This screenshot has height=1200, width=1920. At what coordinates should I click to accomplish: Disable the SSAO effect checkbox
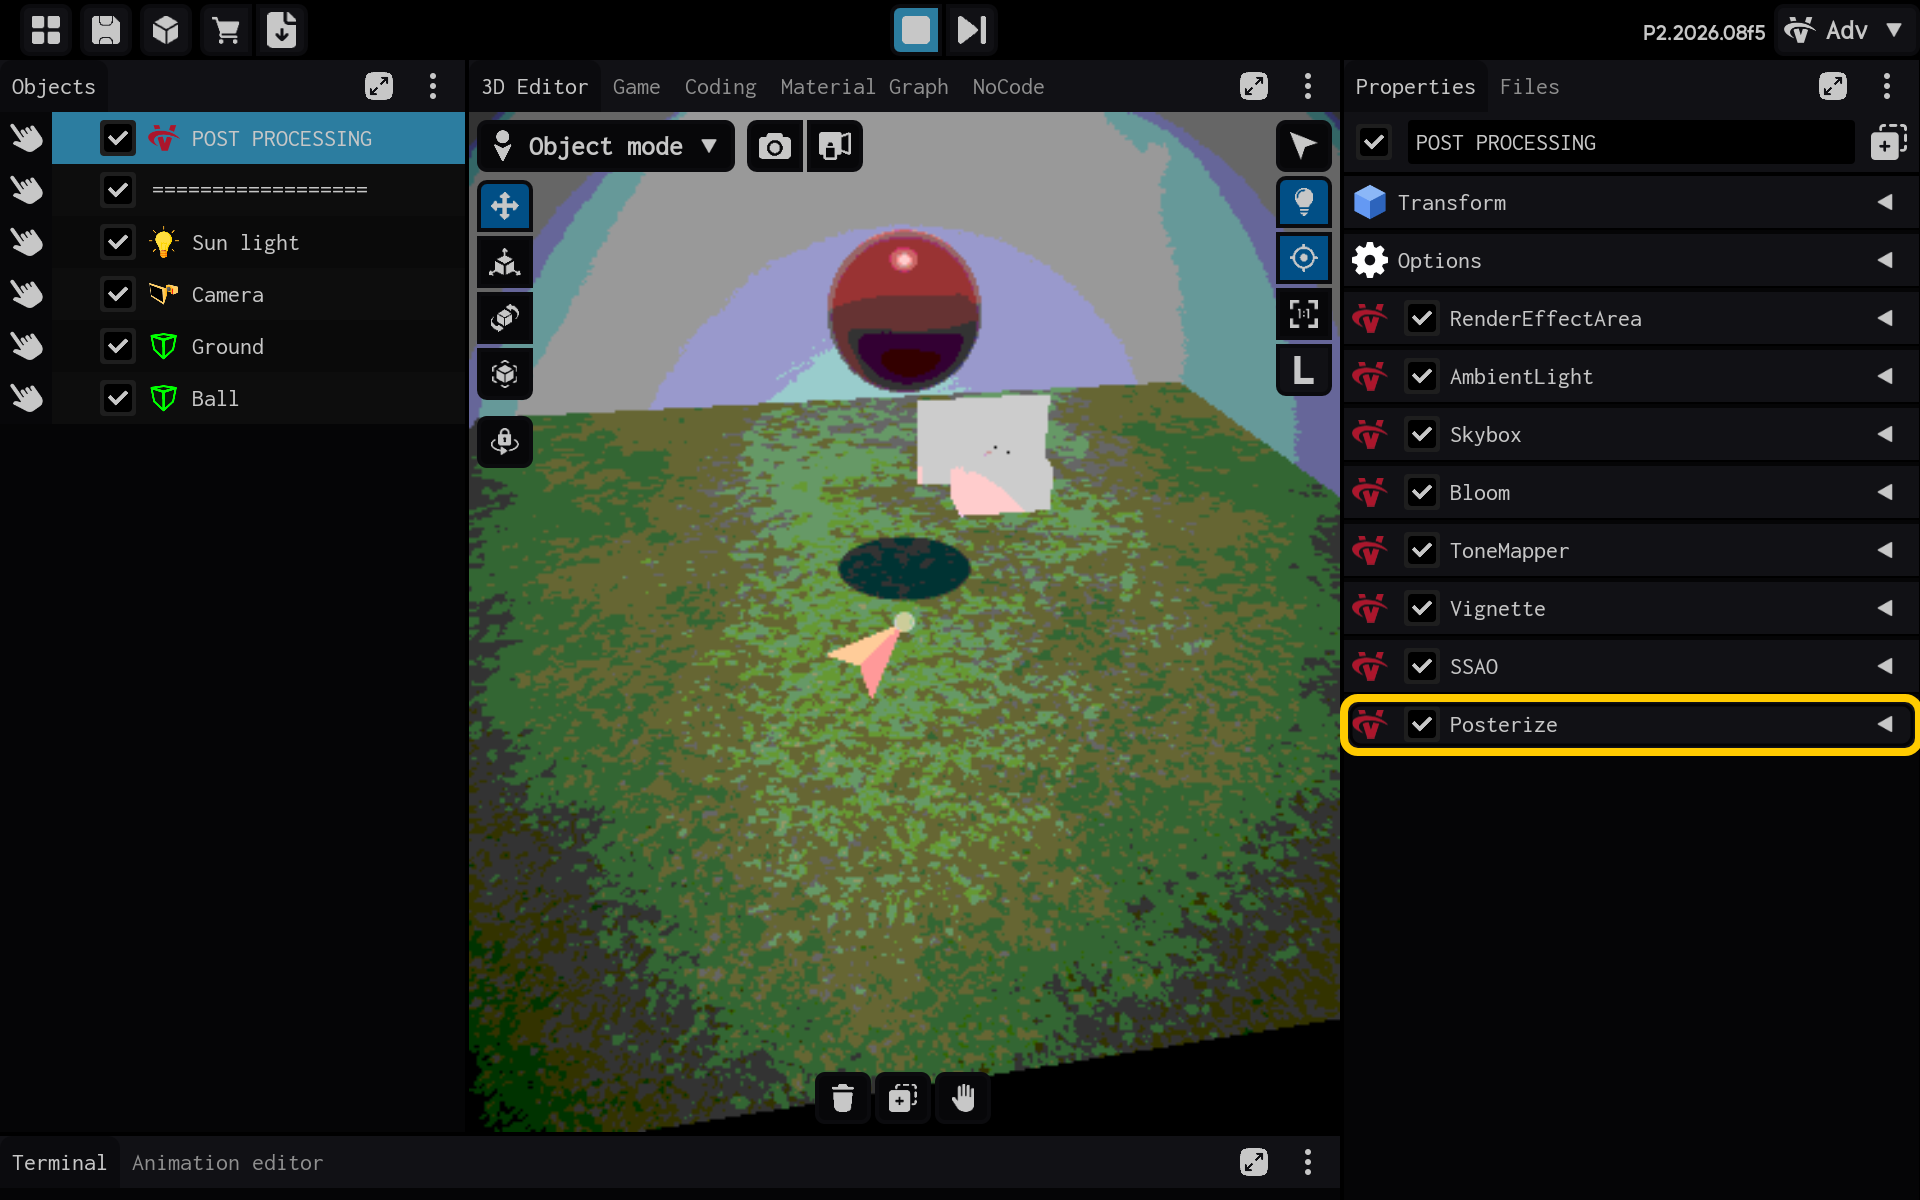point(1422,666)
